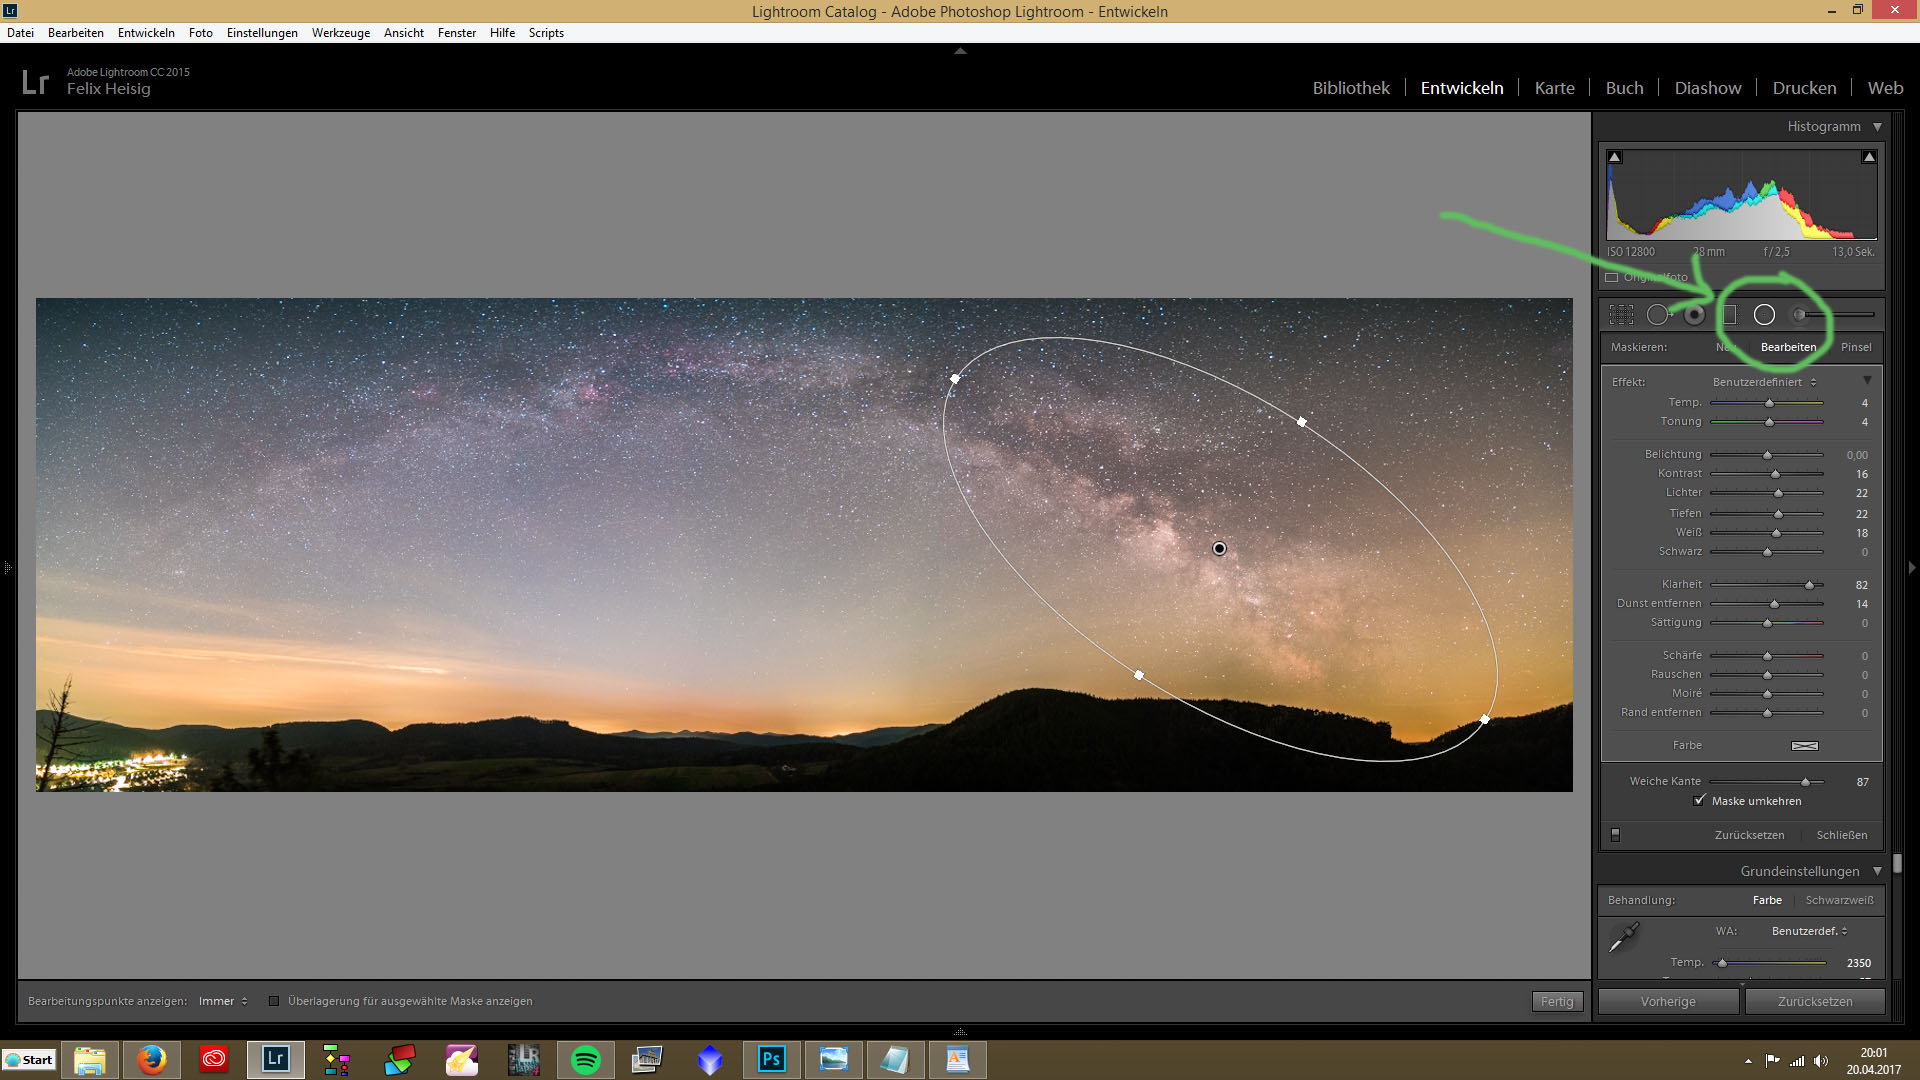Collapse the bottom filmstrip arrow

(960, 1031)
